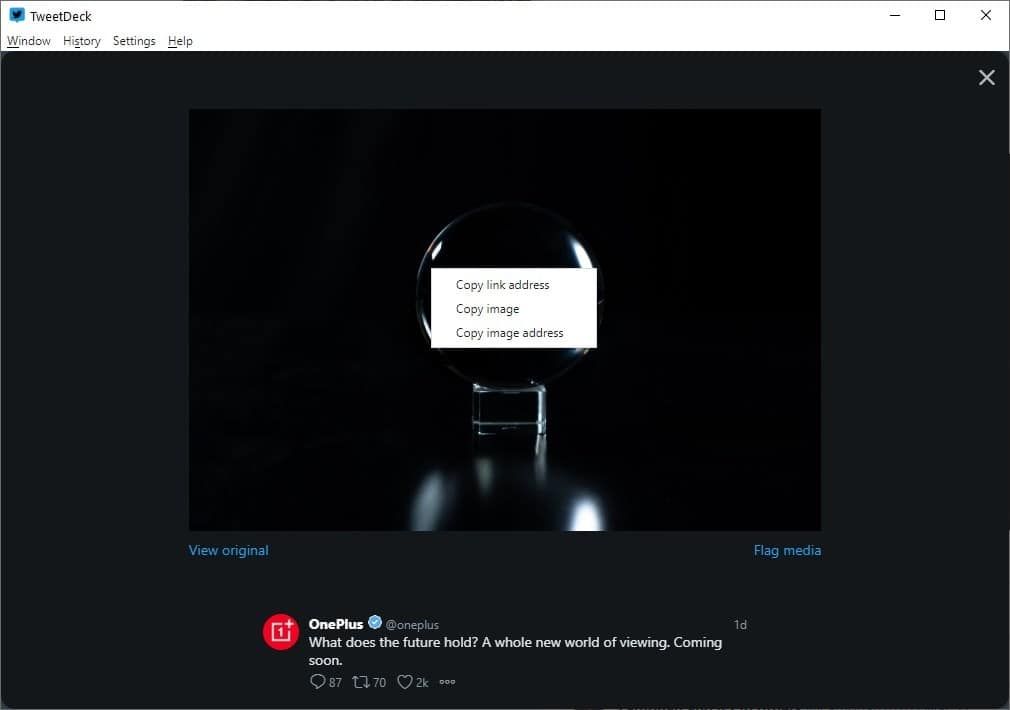
Task: Click the TweetDeck app icon in title bar
Action: [x=17, y=15]
